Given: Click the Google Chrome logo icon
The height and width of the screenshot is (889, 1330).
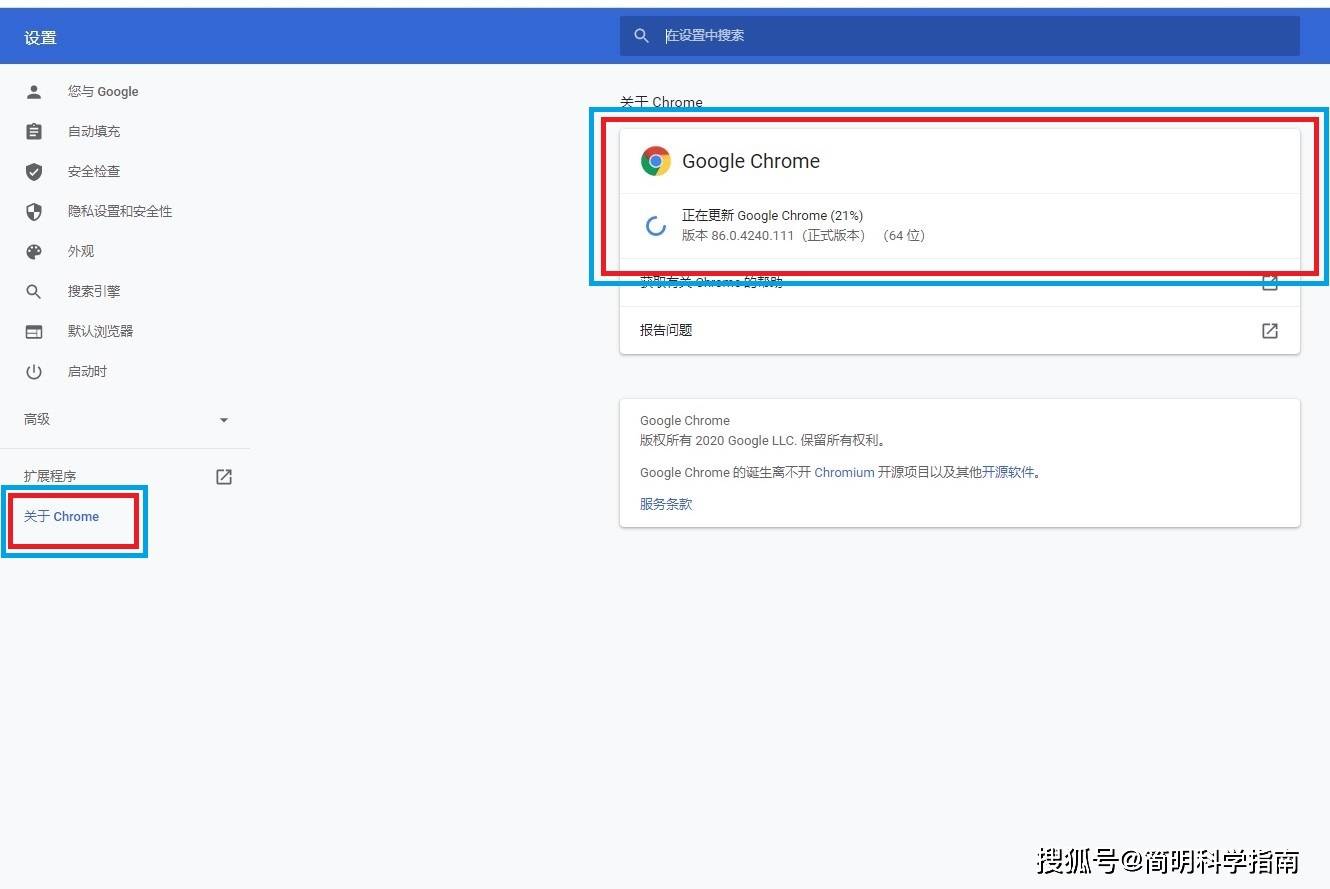Looking at the screenshot, I should [x=656, y=161].
